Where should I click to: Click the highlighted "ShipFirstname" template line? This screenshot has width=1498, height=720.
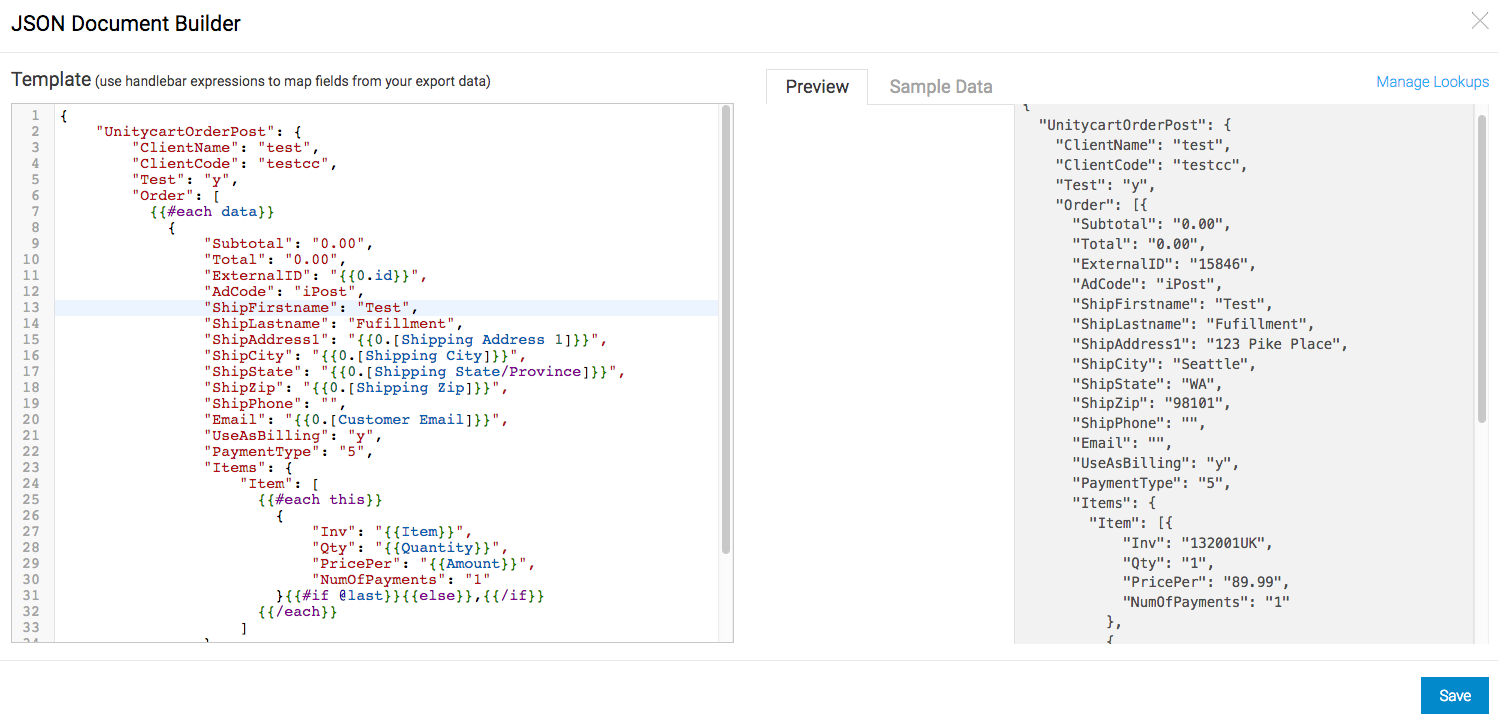311,308
